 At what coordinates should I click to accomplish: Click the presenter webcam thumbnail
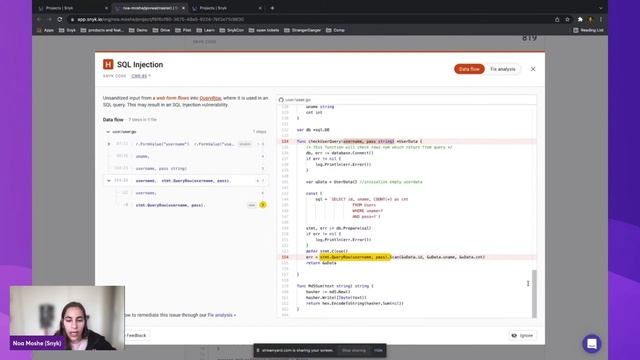tap(67, 318)
